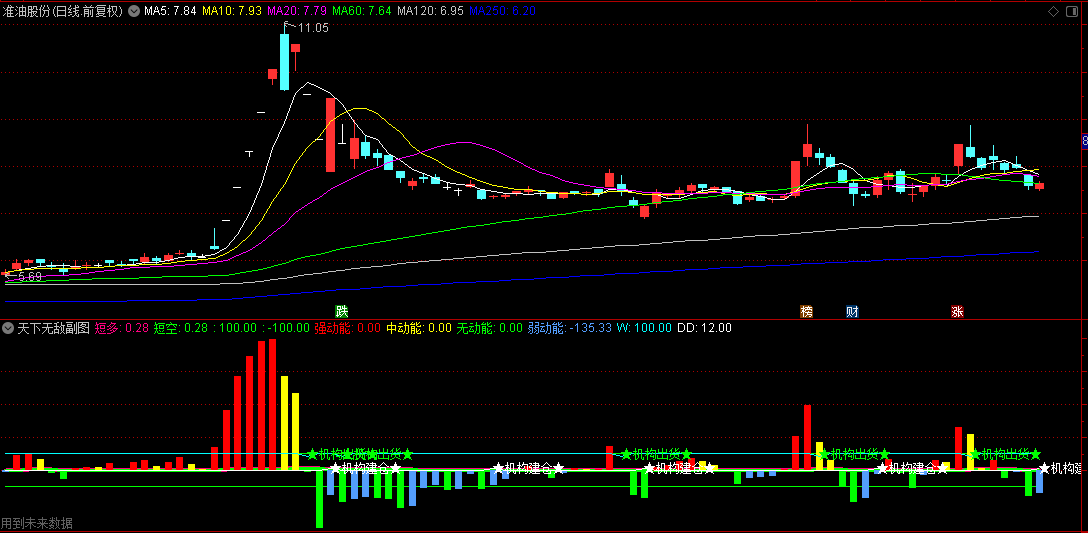Click the 无动能: 0.00 value
The image size is (1088, 533).
click(490, 328)
